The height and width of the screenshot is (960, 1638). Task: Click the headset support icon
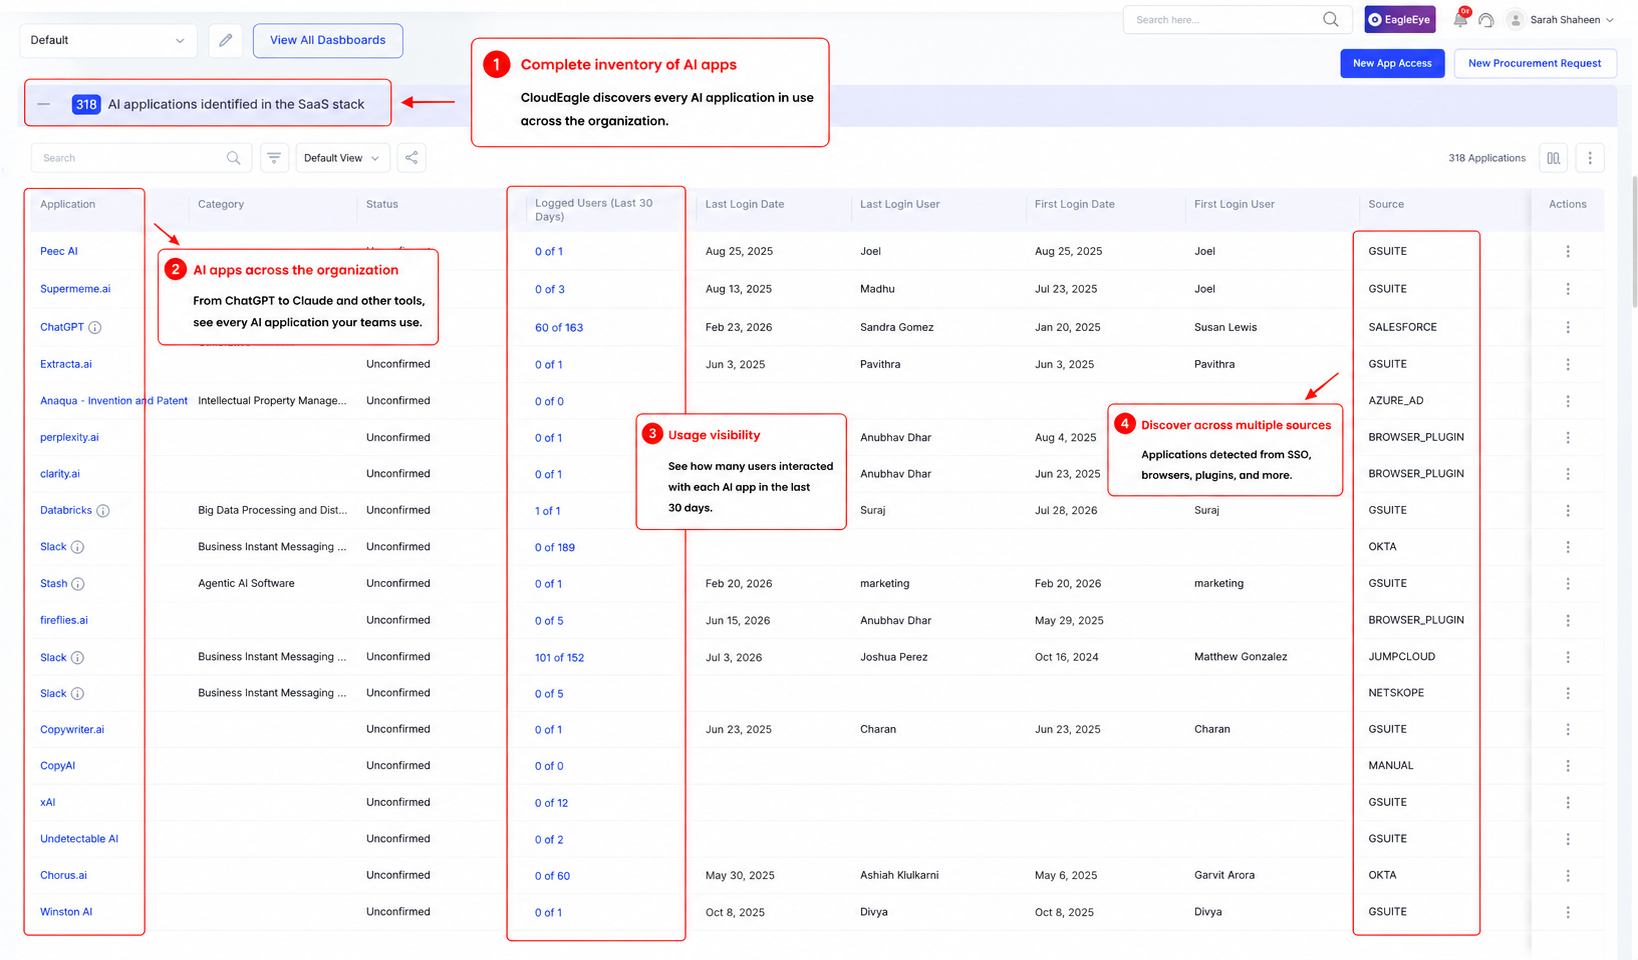[x=1486, y=20]
